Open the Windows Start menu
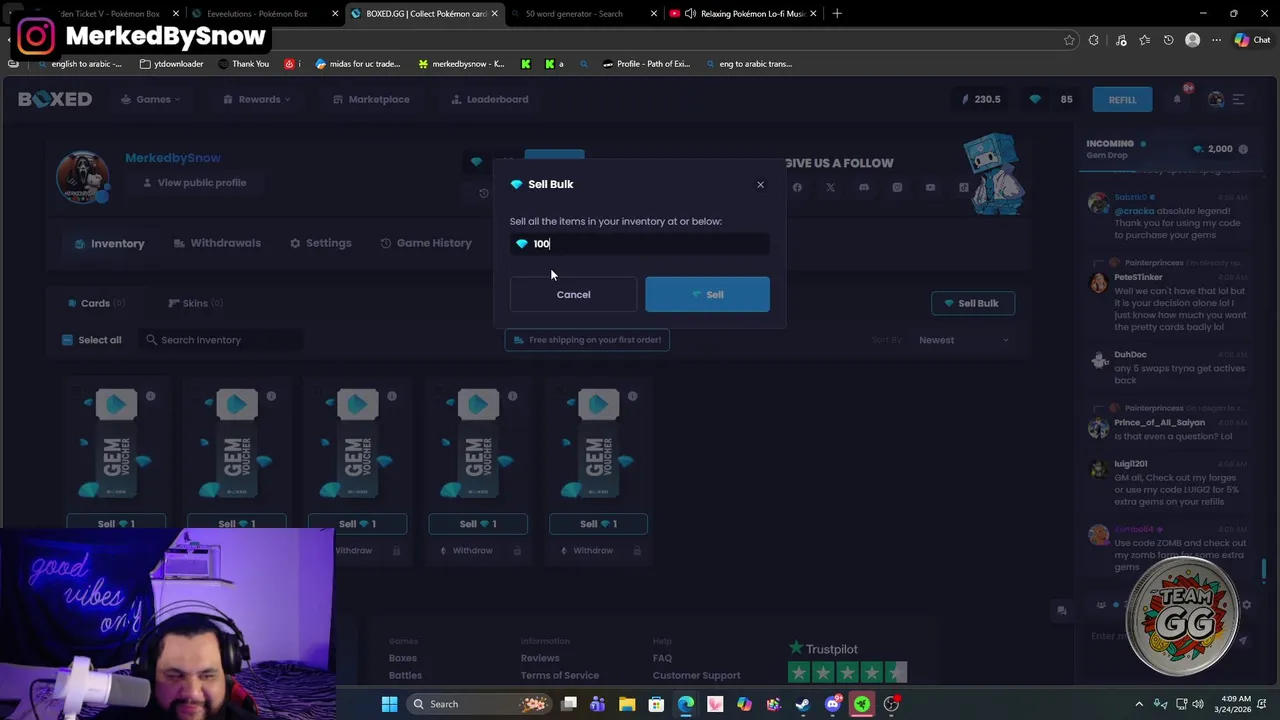This screenshot has height=720, width=1280. (389, 704)
